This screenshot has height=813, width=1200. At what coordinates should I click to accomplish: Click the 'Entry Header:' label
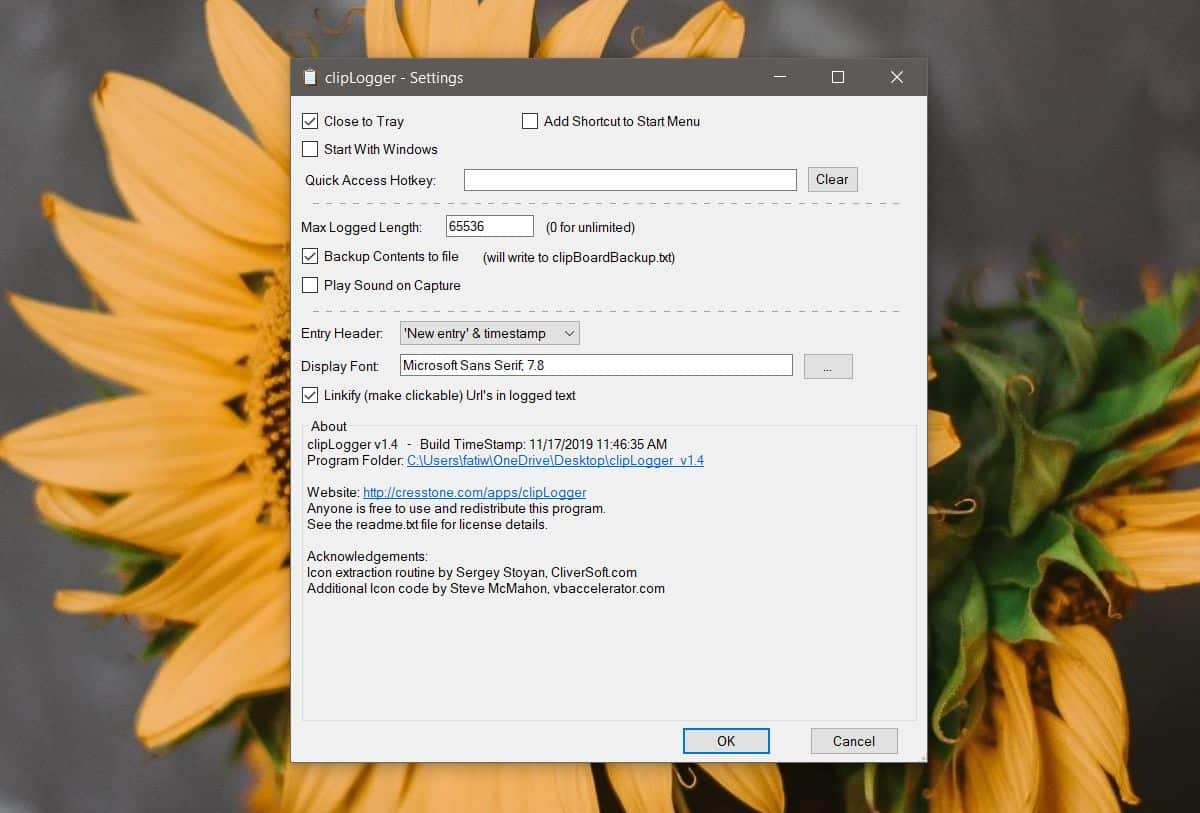(342, 333)
